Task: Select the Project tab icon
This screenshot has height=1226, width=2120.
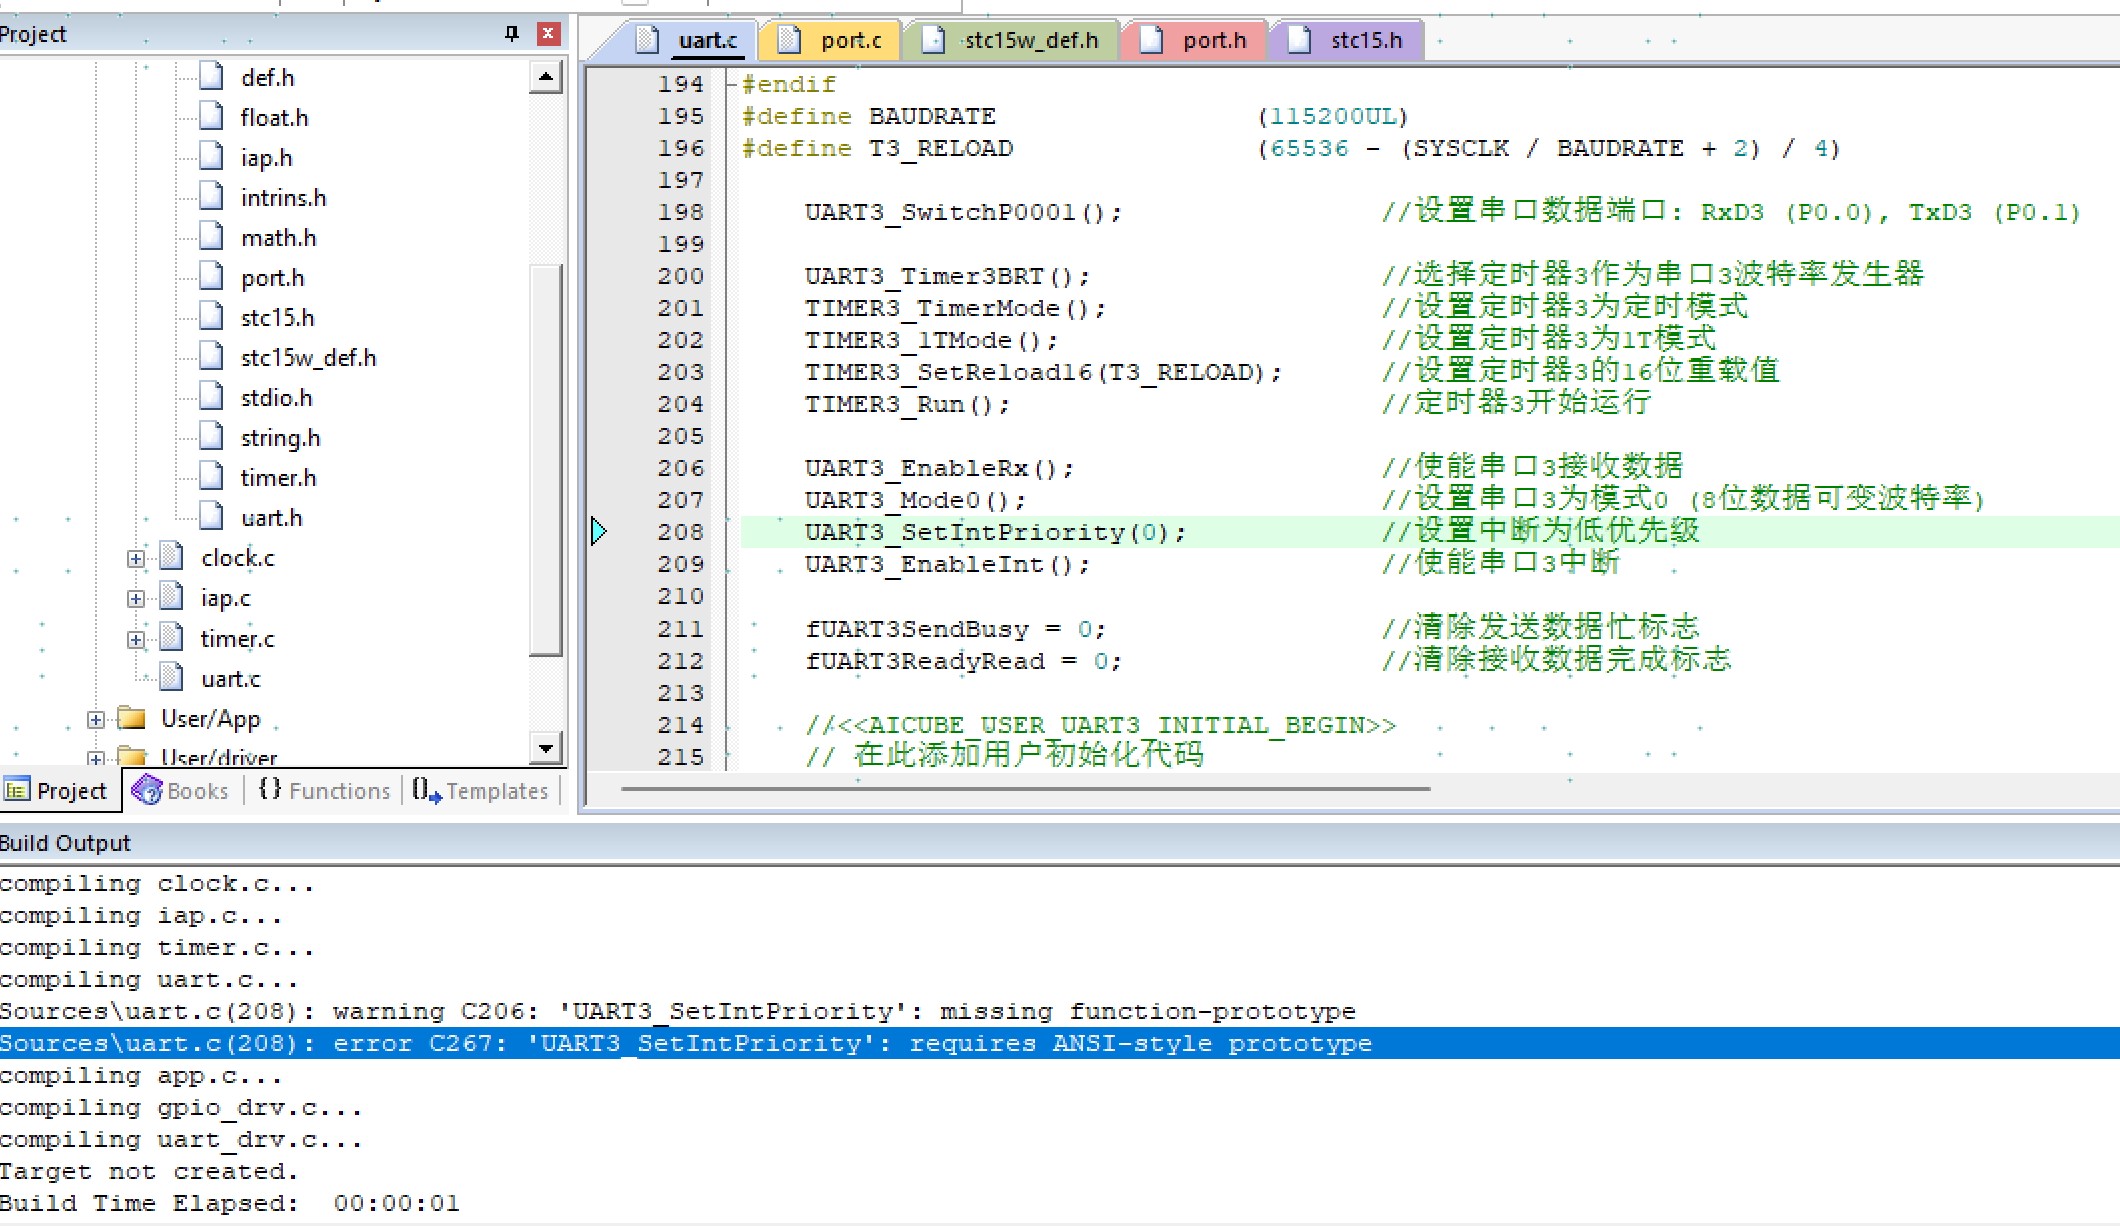Action: tap(17, 791)
